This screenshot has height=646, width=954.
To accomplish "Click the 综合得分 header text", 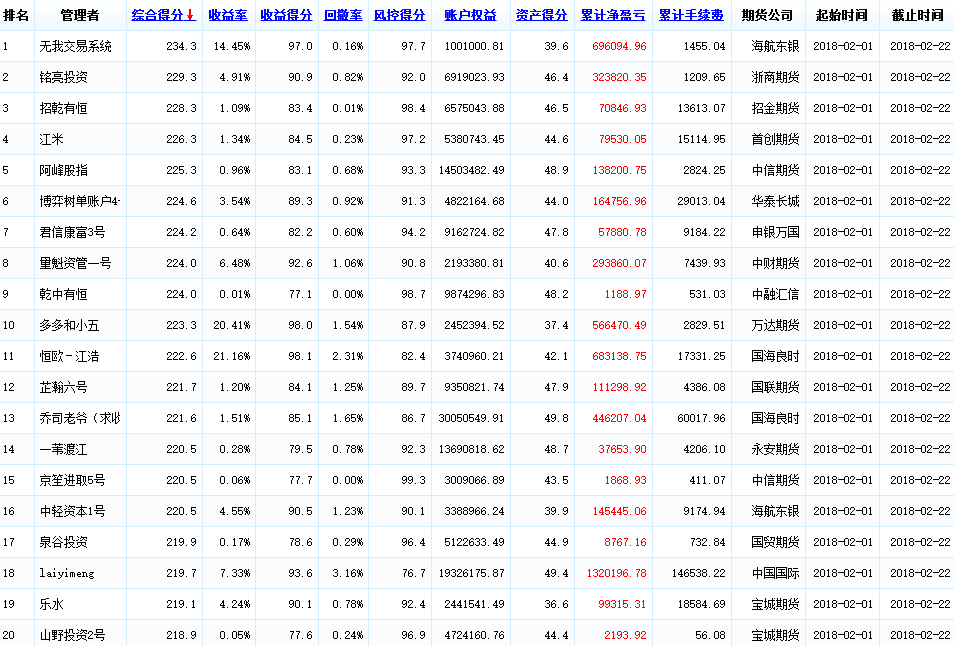I will point(158,16).
